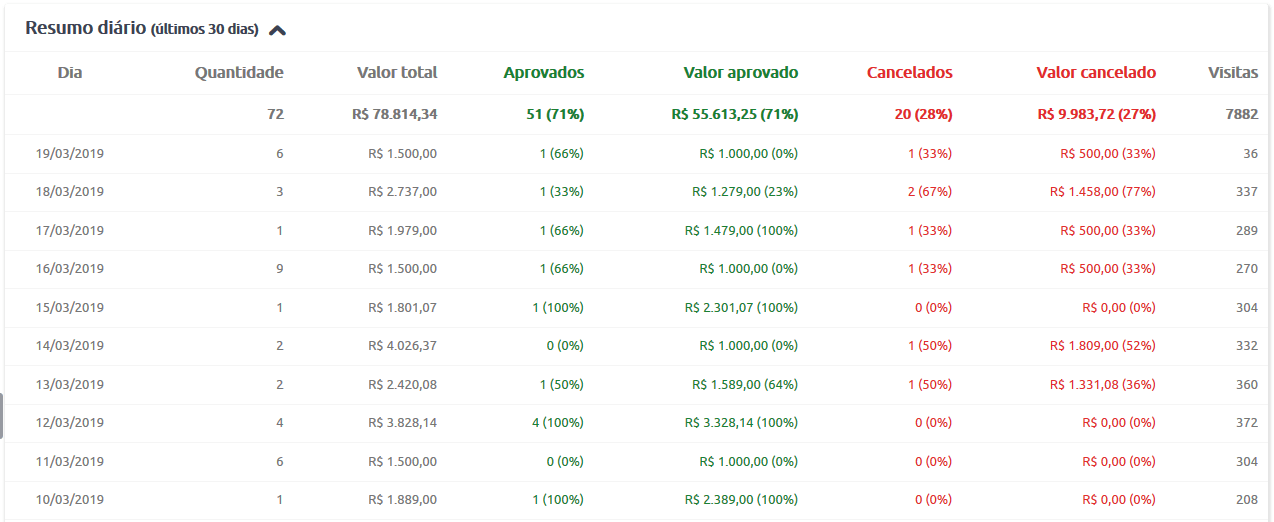Screen dimensions: 1274x522
Task: Select total approved '51 (71%)'
Action: click(x=555, y=114)
